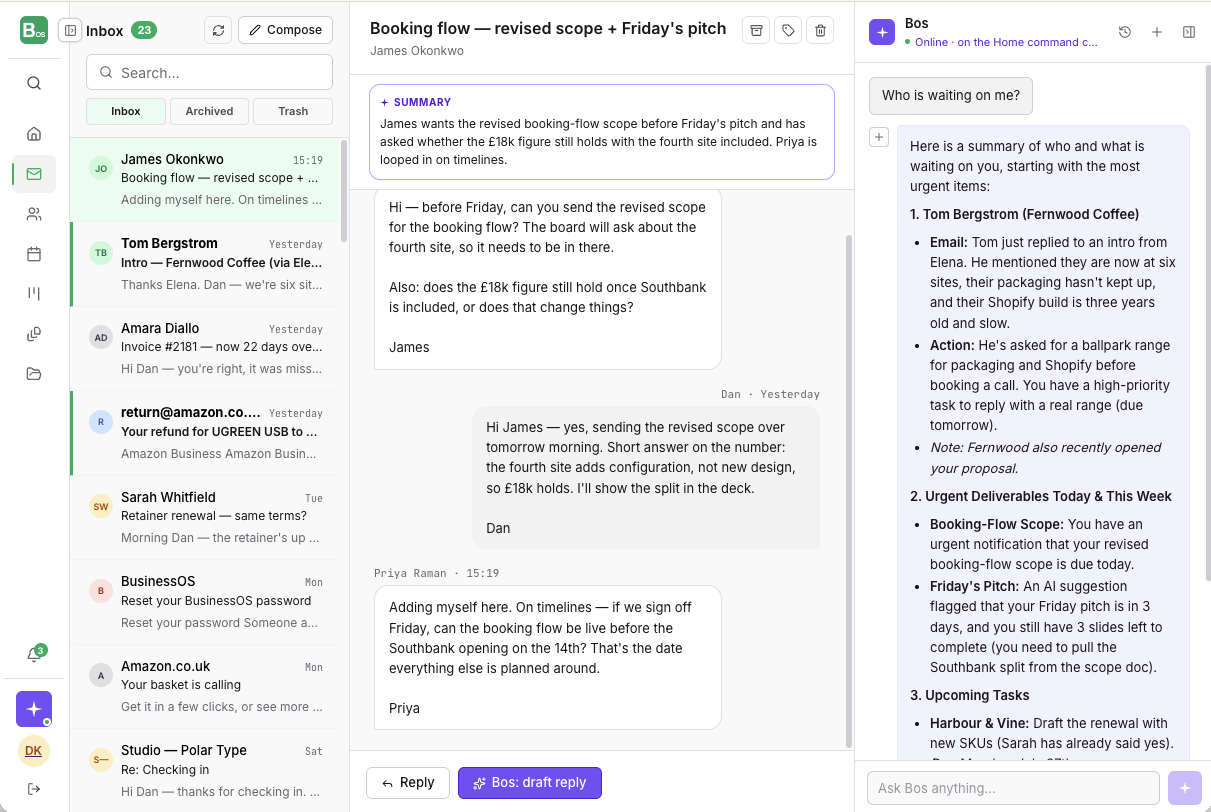Open James Okonkwo's Booking flow email
The width and height of the screenshot is (1211, 812).
pos(205,179)
